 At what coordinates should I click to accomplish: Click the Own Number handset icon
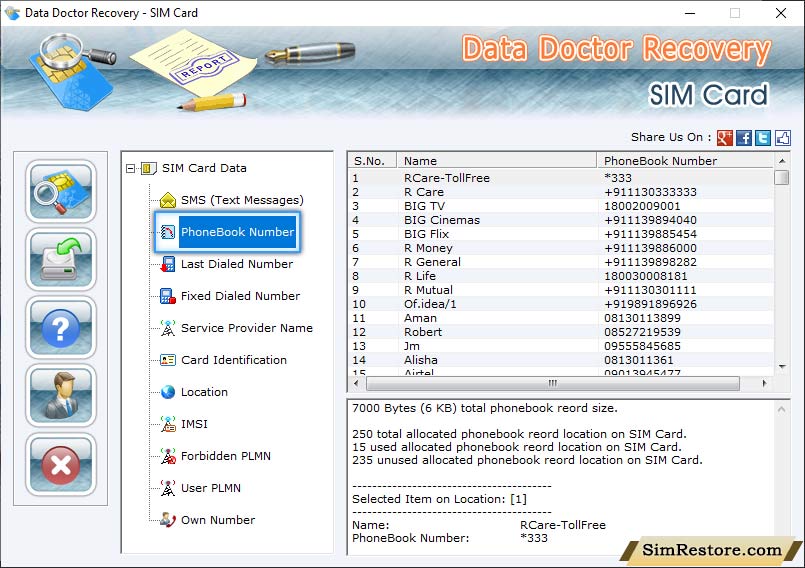(x=168, y=520)
